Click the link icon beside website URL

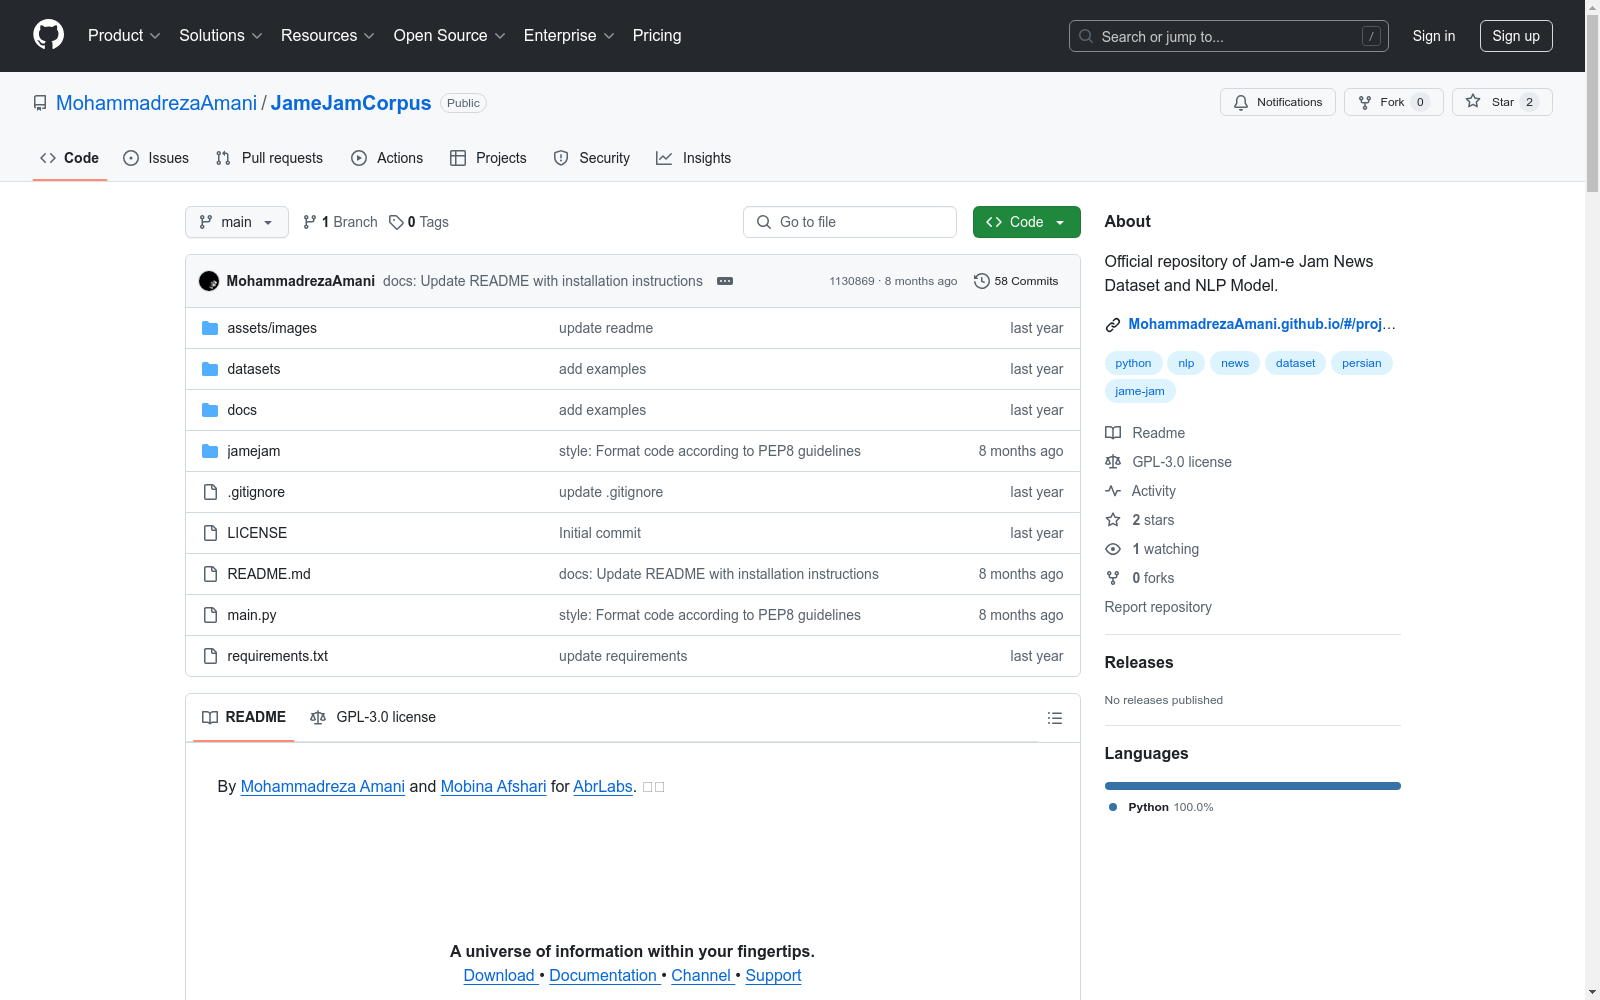(1112, 325)
